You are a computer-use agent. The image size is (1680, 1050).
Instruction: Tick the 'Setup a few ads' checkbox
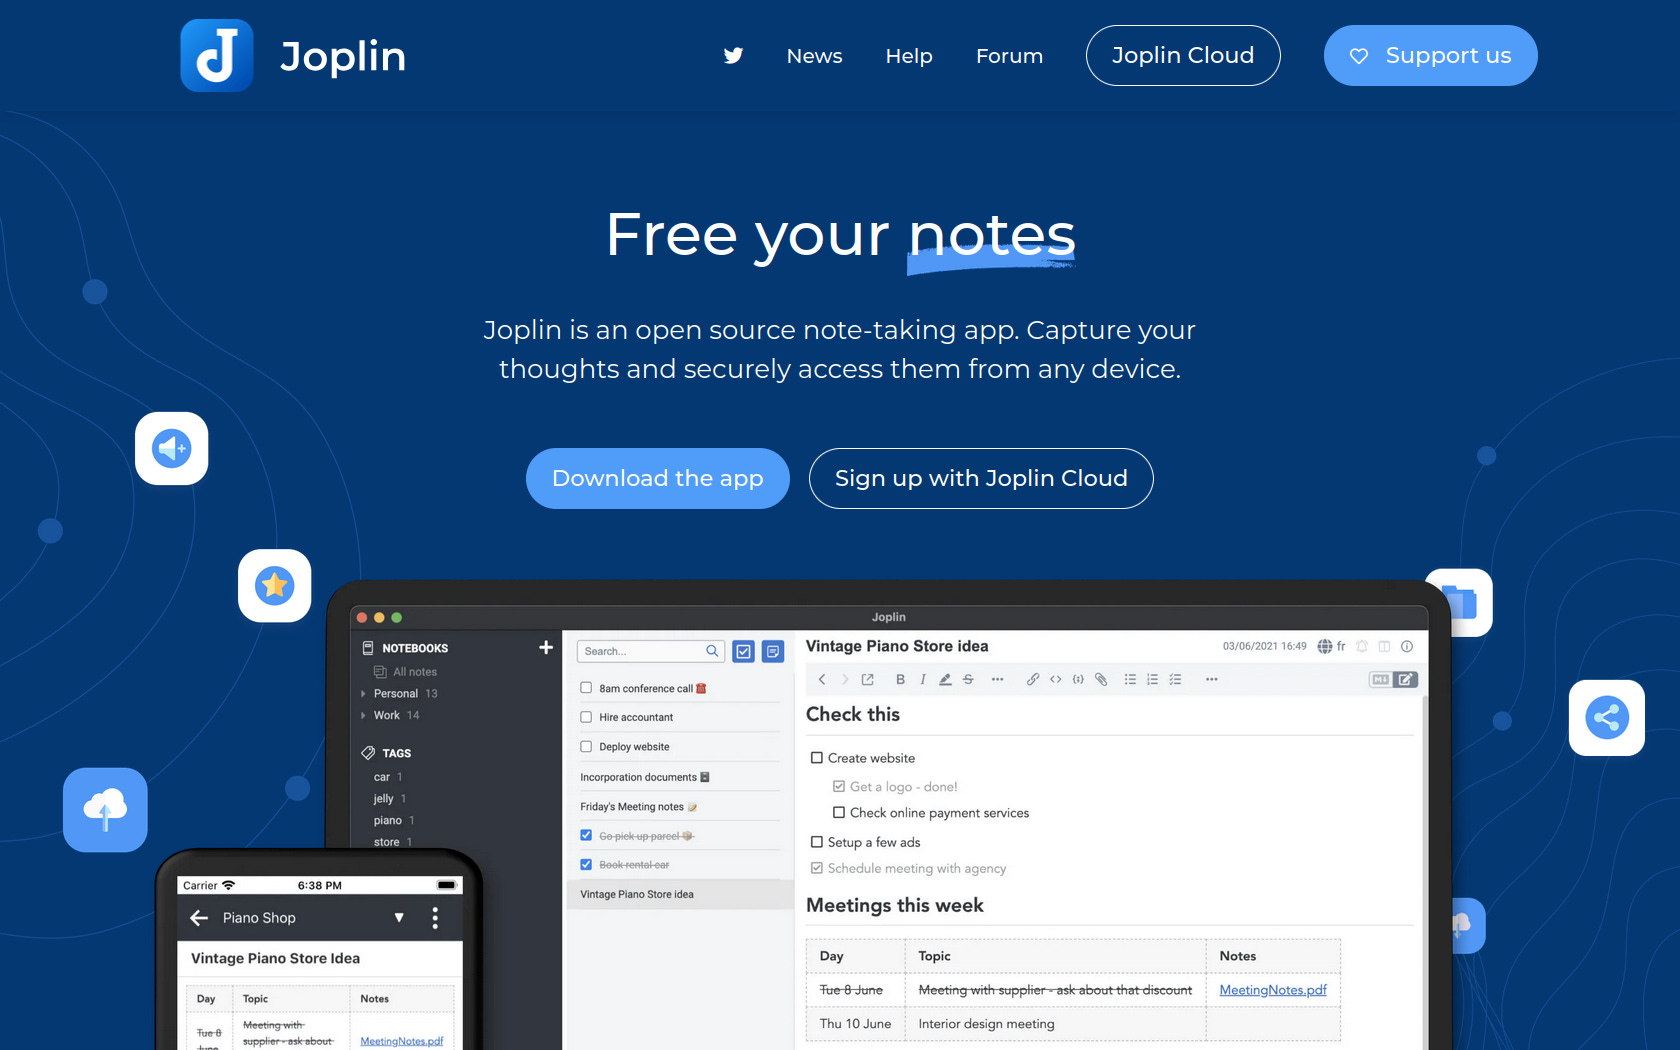(817, 842)
